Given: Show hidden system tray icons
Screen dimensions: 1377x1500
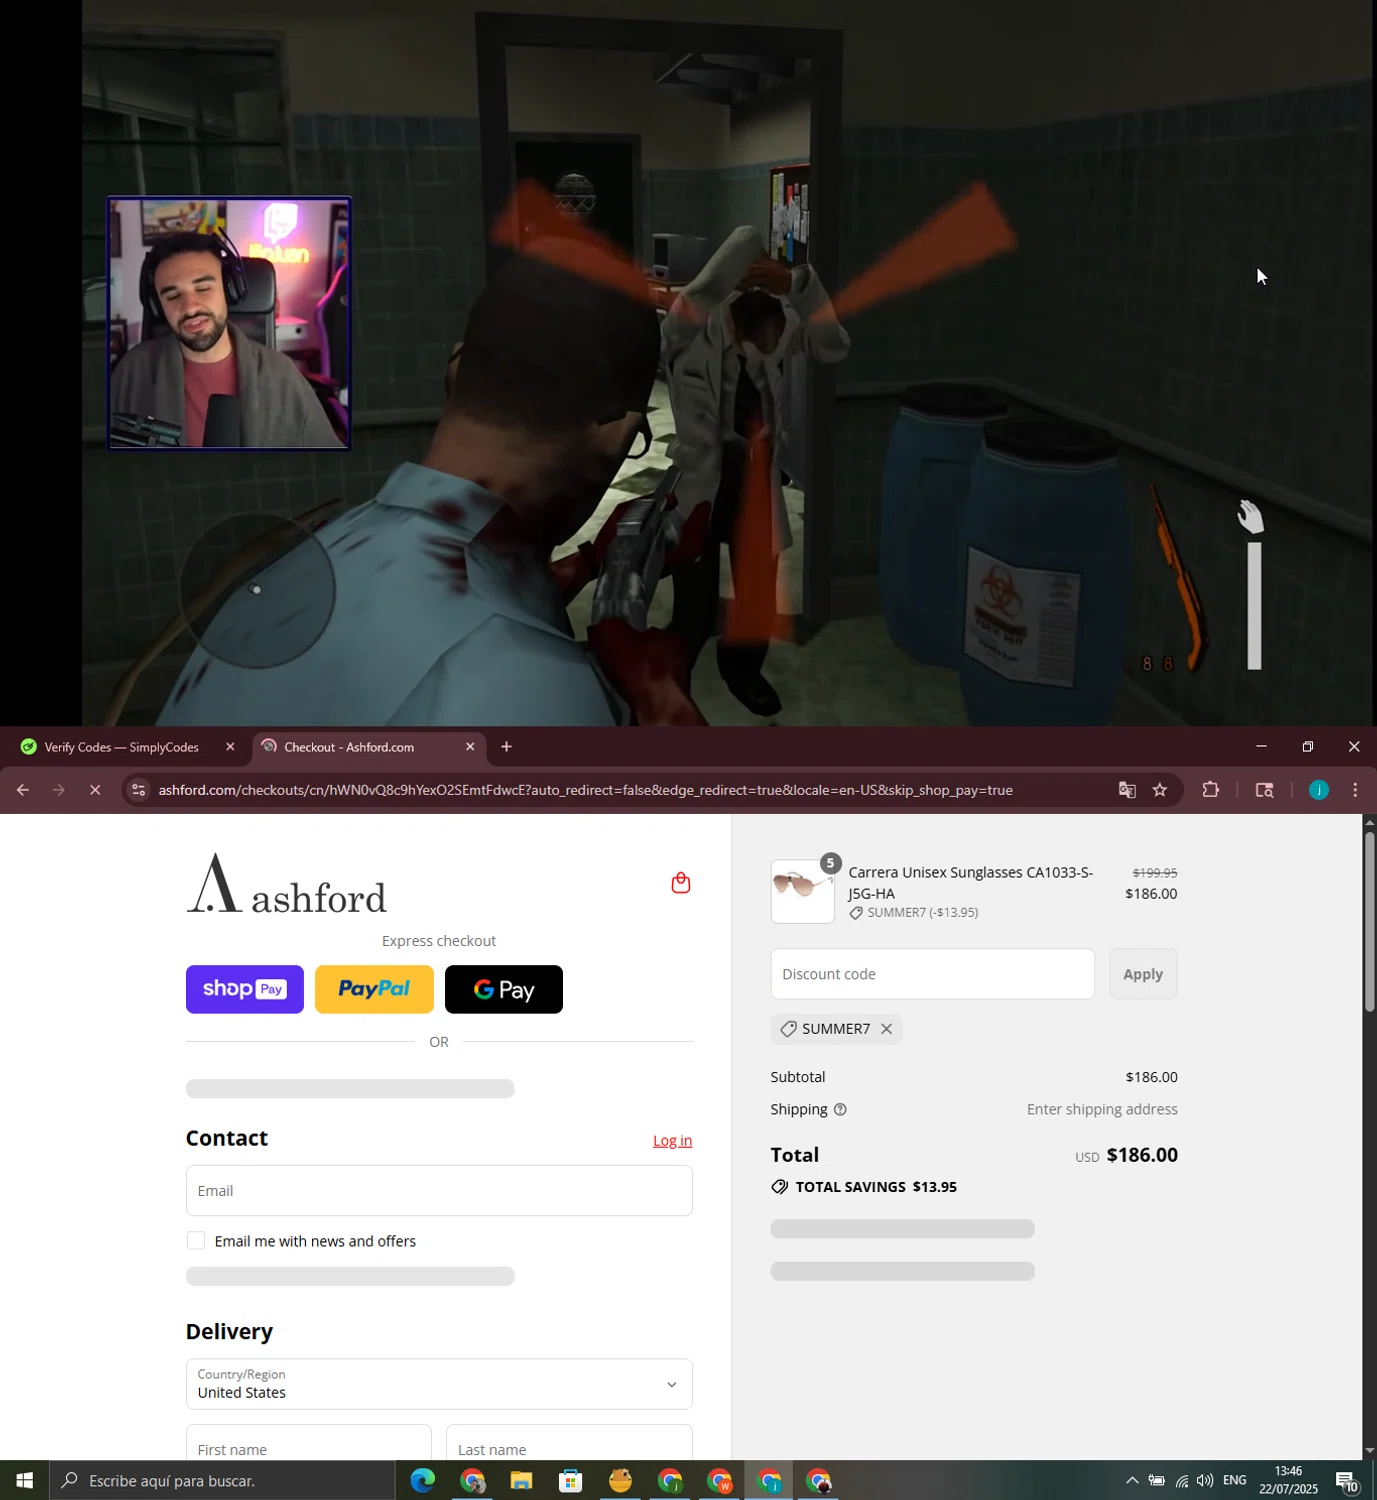Looking at the screenshot, I should 1132,1481.
